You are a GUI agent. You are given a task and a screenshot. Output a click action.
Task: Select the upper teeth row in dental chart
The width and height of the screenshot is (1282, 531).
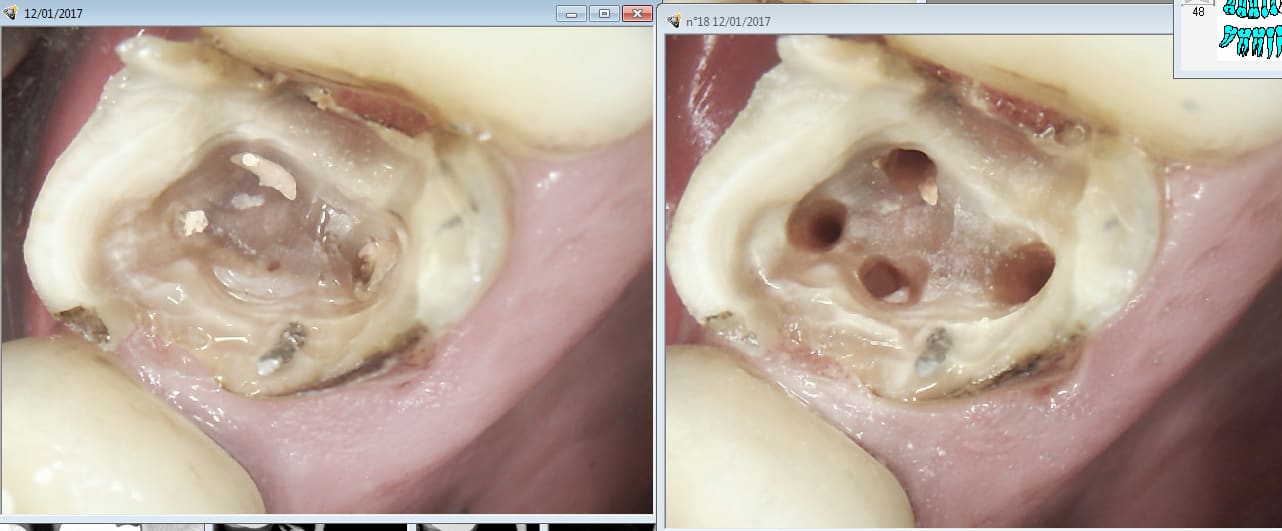pos(1252,9)
